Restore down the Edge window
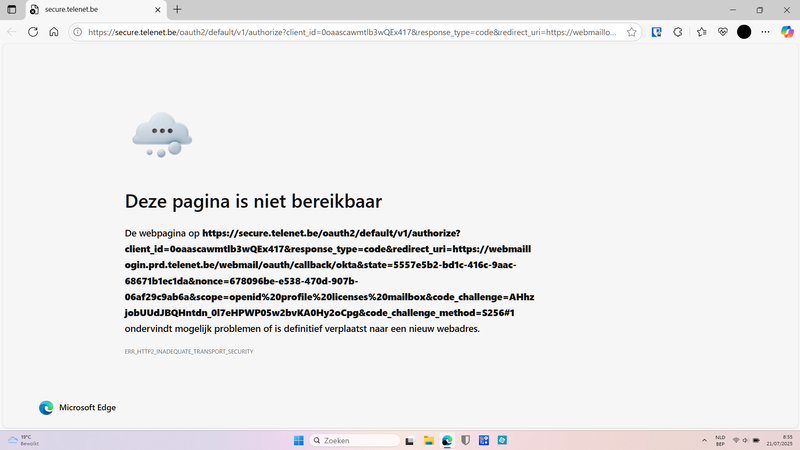The image size is (800, 450). (760, 10)
